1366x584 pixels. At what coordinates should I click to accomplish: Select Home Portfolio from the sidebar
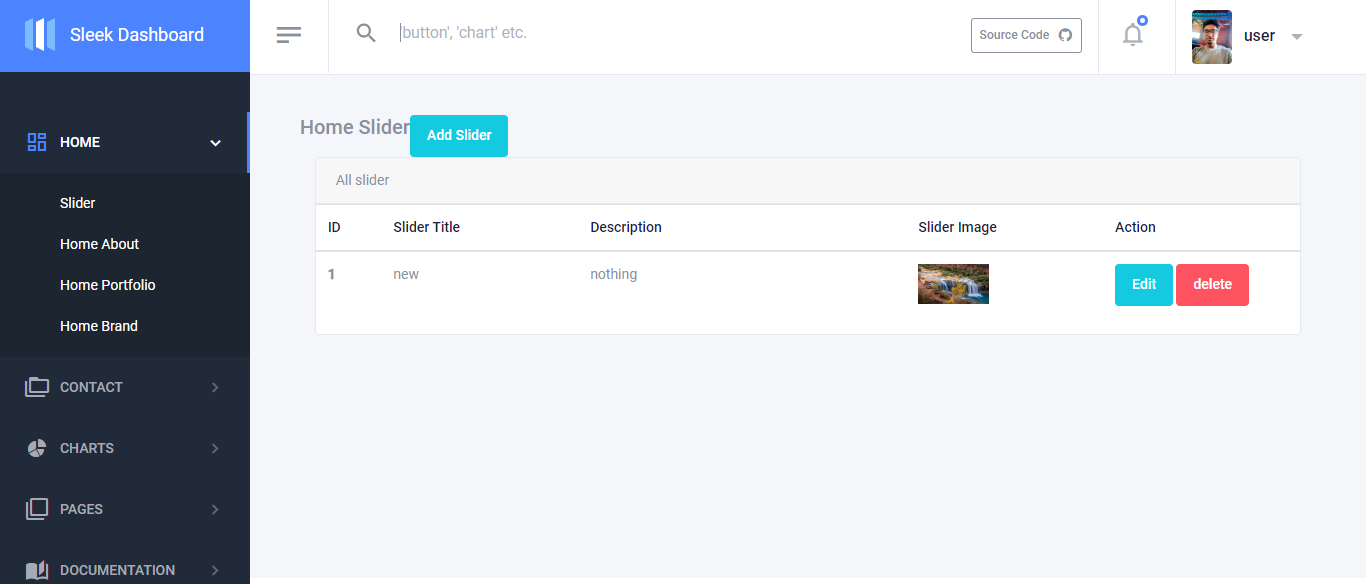[x=107, y=284]
